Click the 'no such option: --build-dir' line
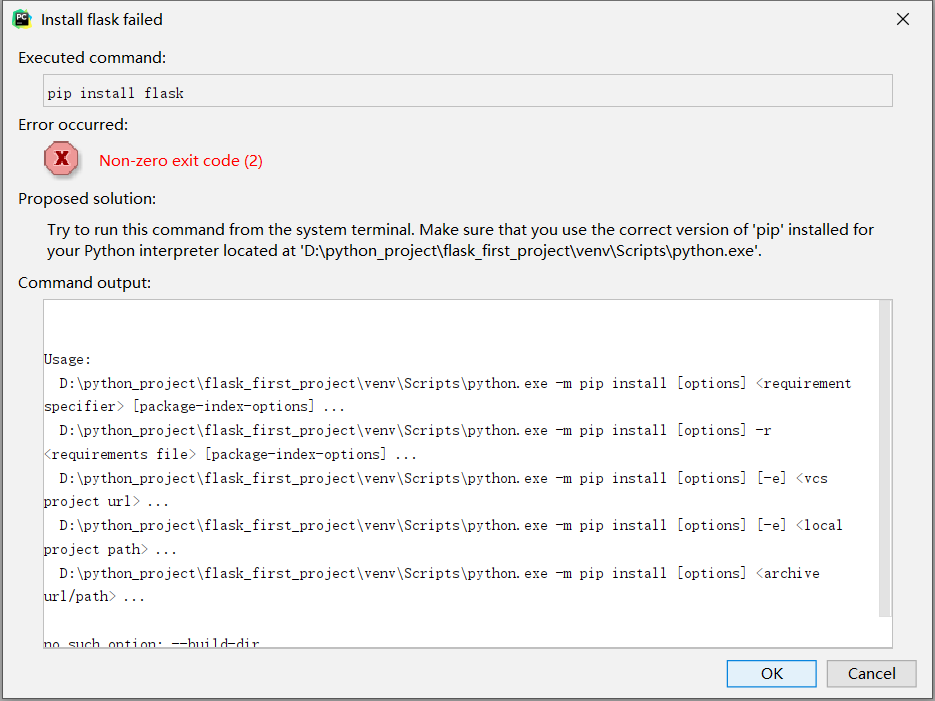This screenshot has height=701, width=935. (151, 643)
